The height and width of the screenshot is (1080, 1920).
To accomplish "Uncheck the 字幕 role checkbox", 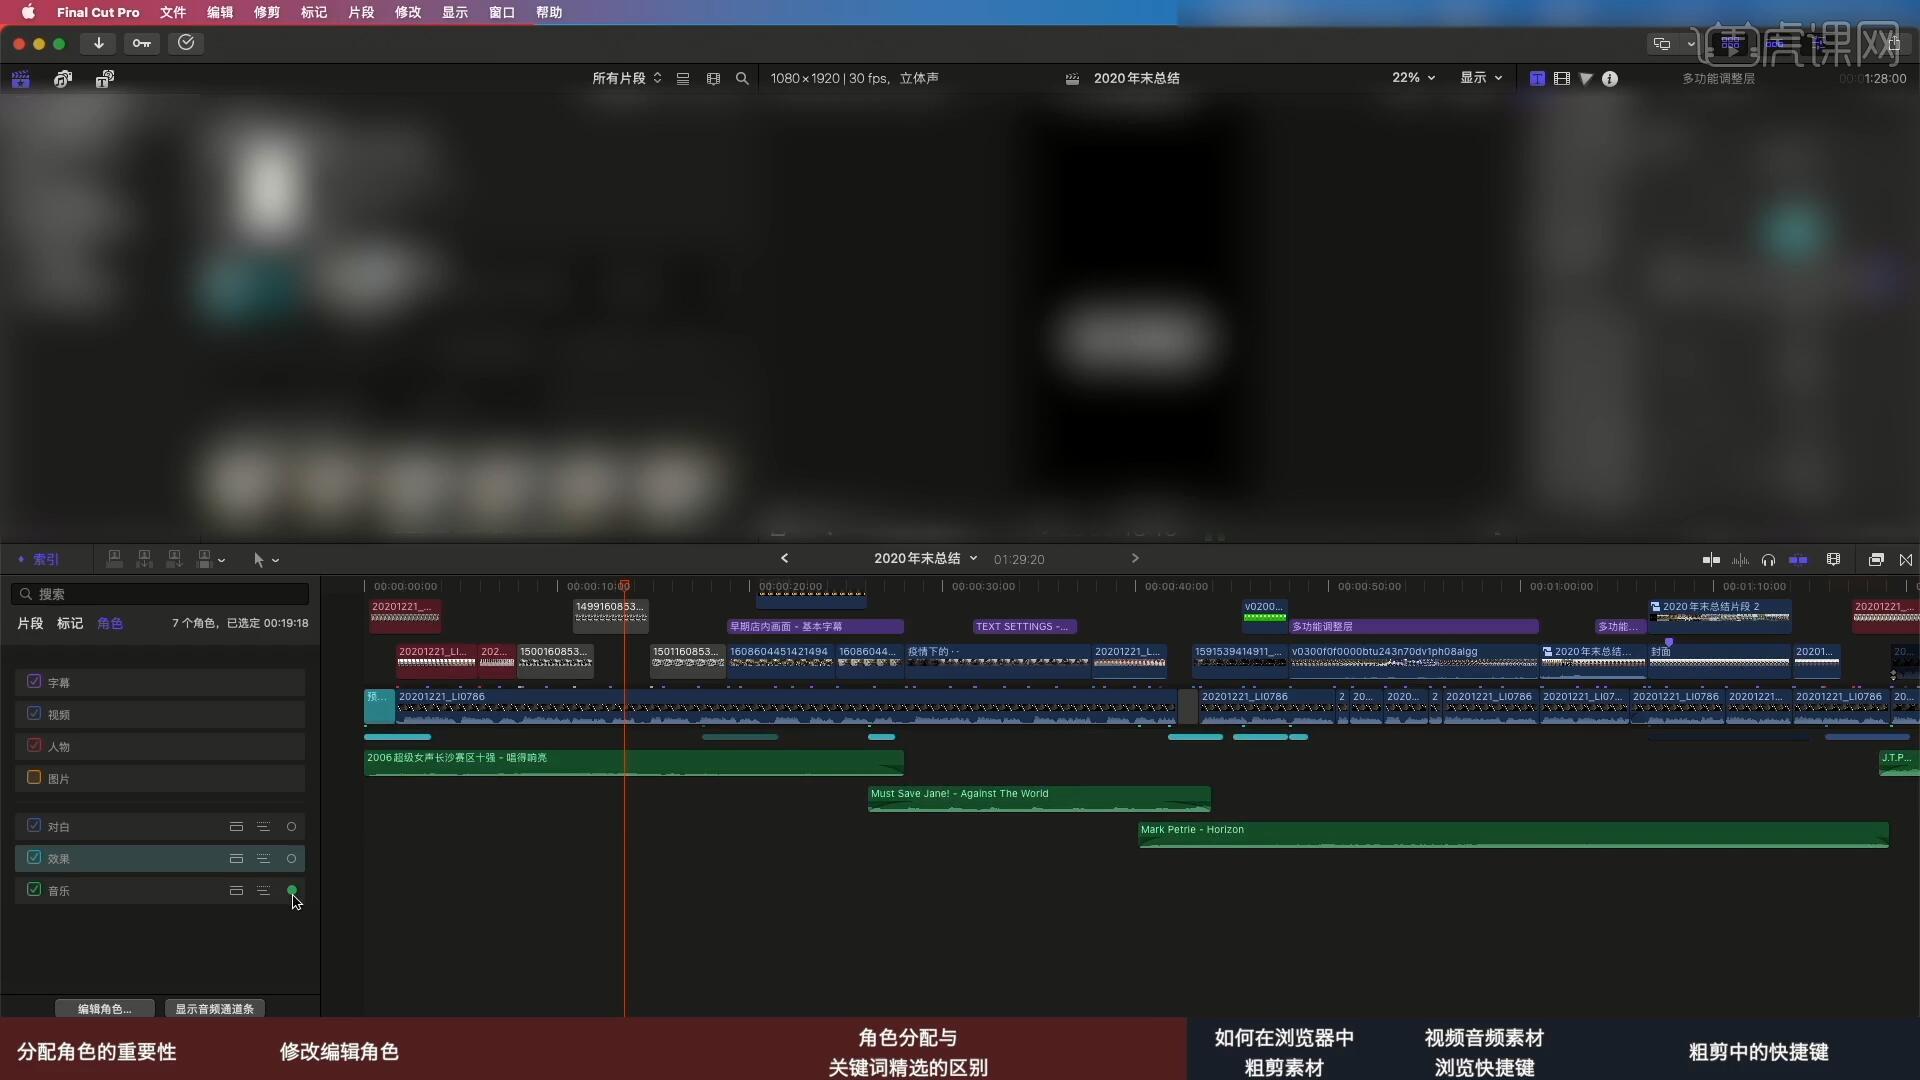I will click(x=34, y=681).
